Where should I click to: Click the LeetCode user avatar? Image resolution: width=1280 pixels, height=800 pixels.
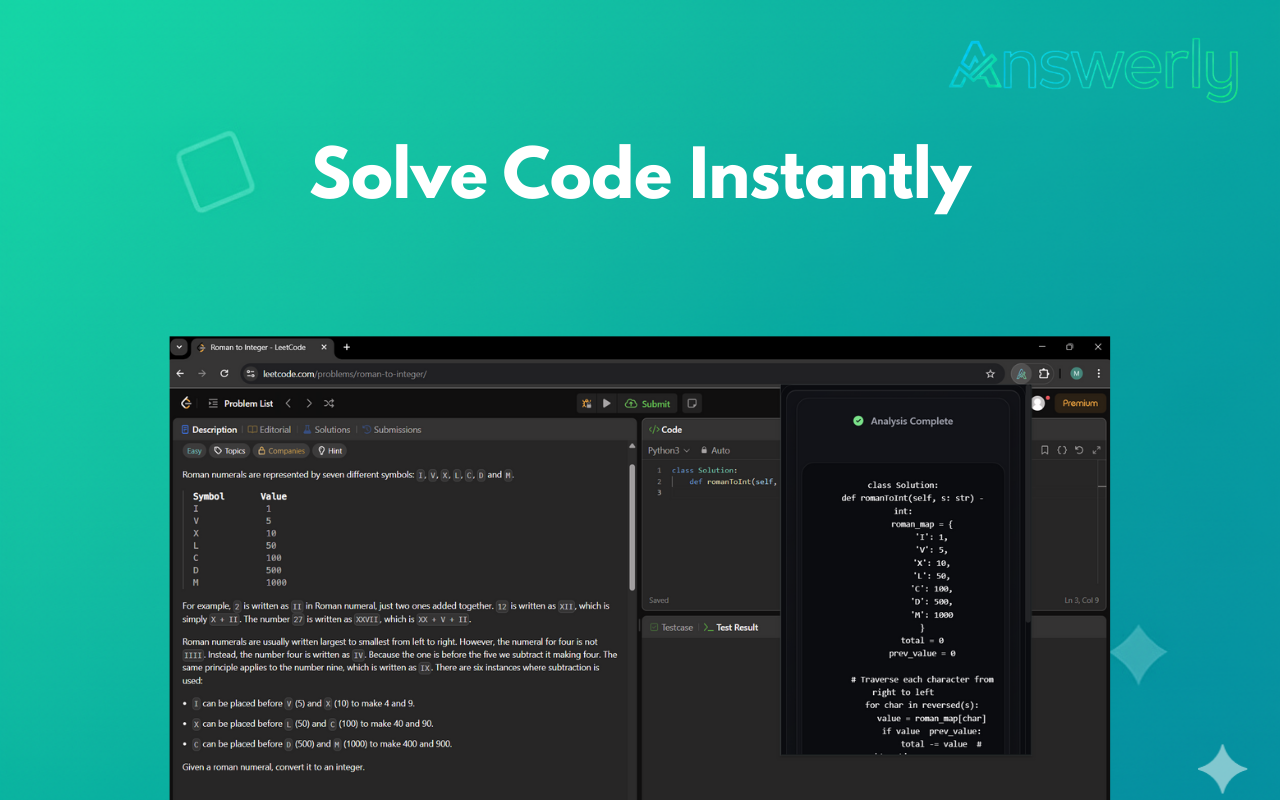pos(1038,403)
